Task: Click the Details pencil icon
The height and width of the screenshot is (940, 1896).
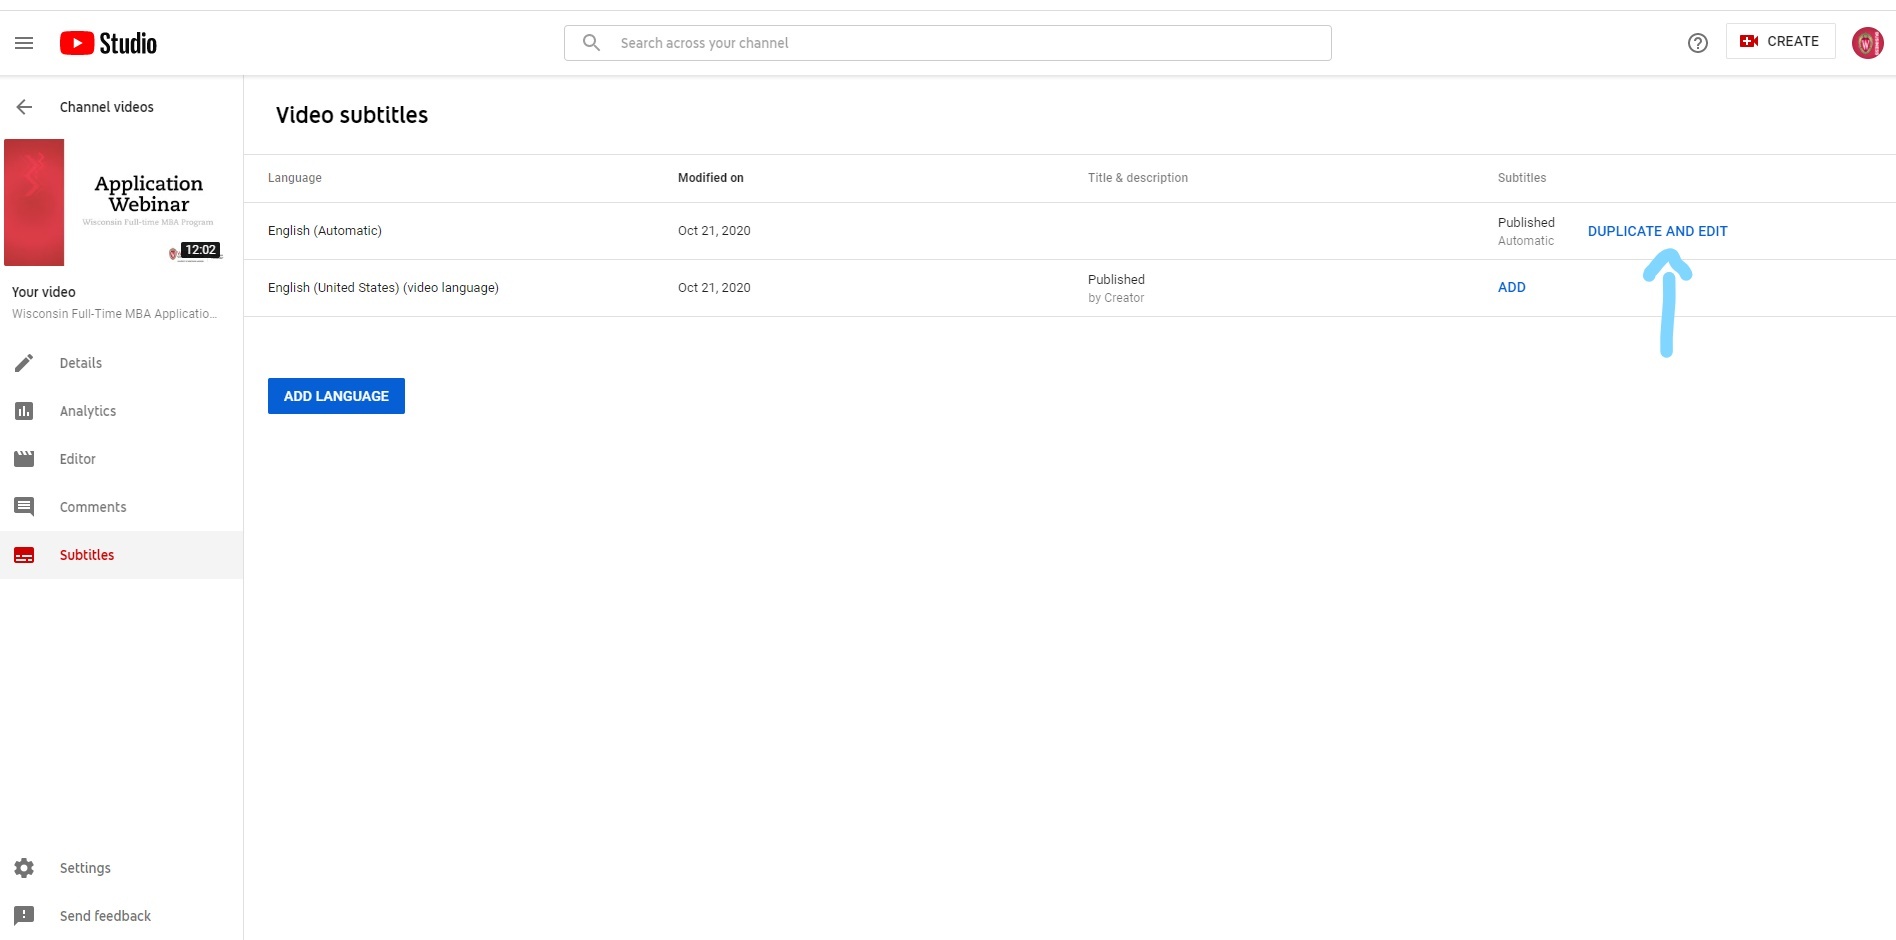Action: (x=24, y=363)
